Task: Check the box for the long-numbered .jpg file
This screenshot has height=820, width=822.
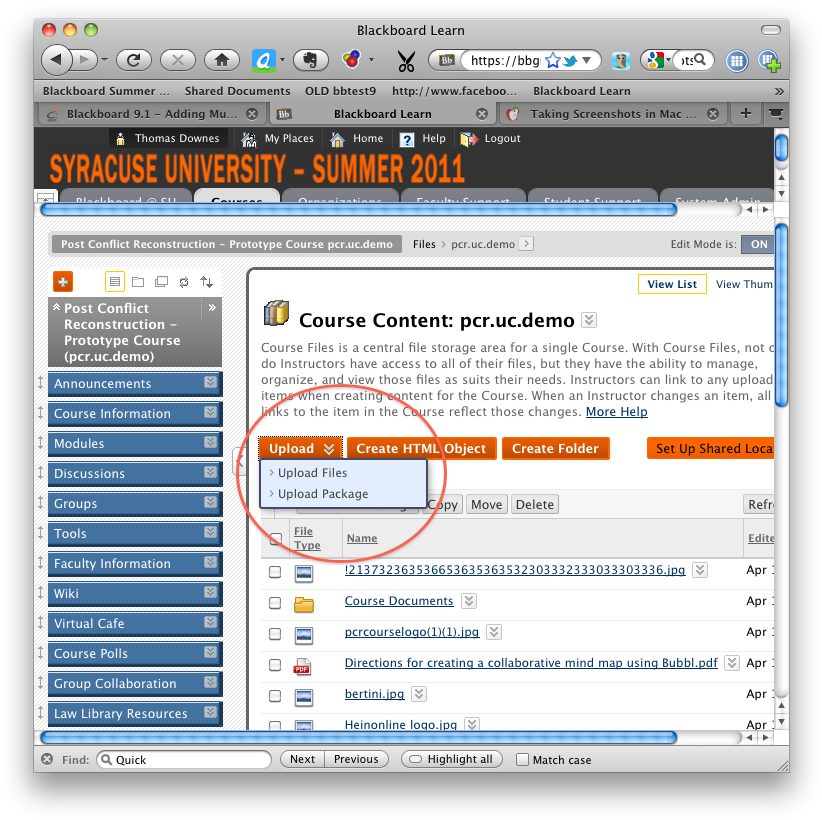Action: [275, 572]
